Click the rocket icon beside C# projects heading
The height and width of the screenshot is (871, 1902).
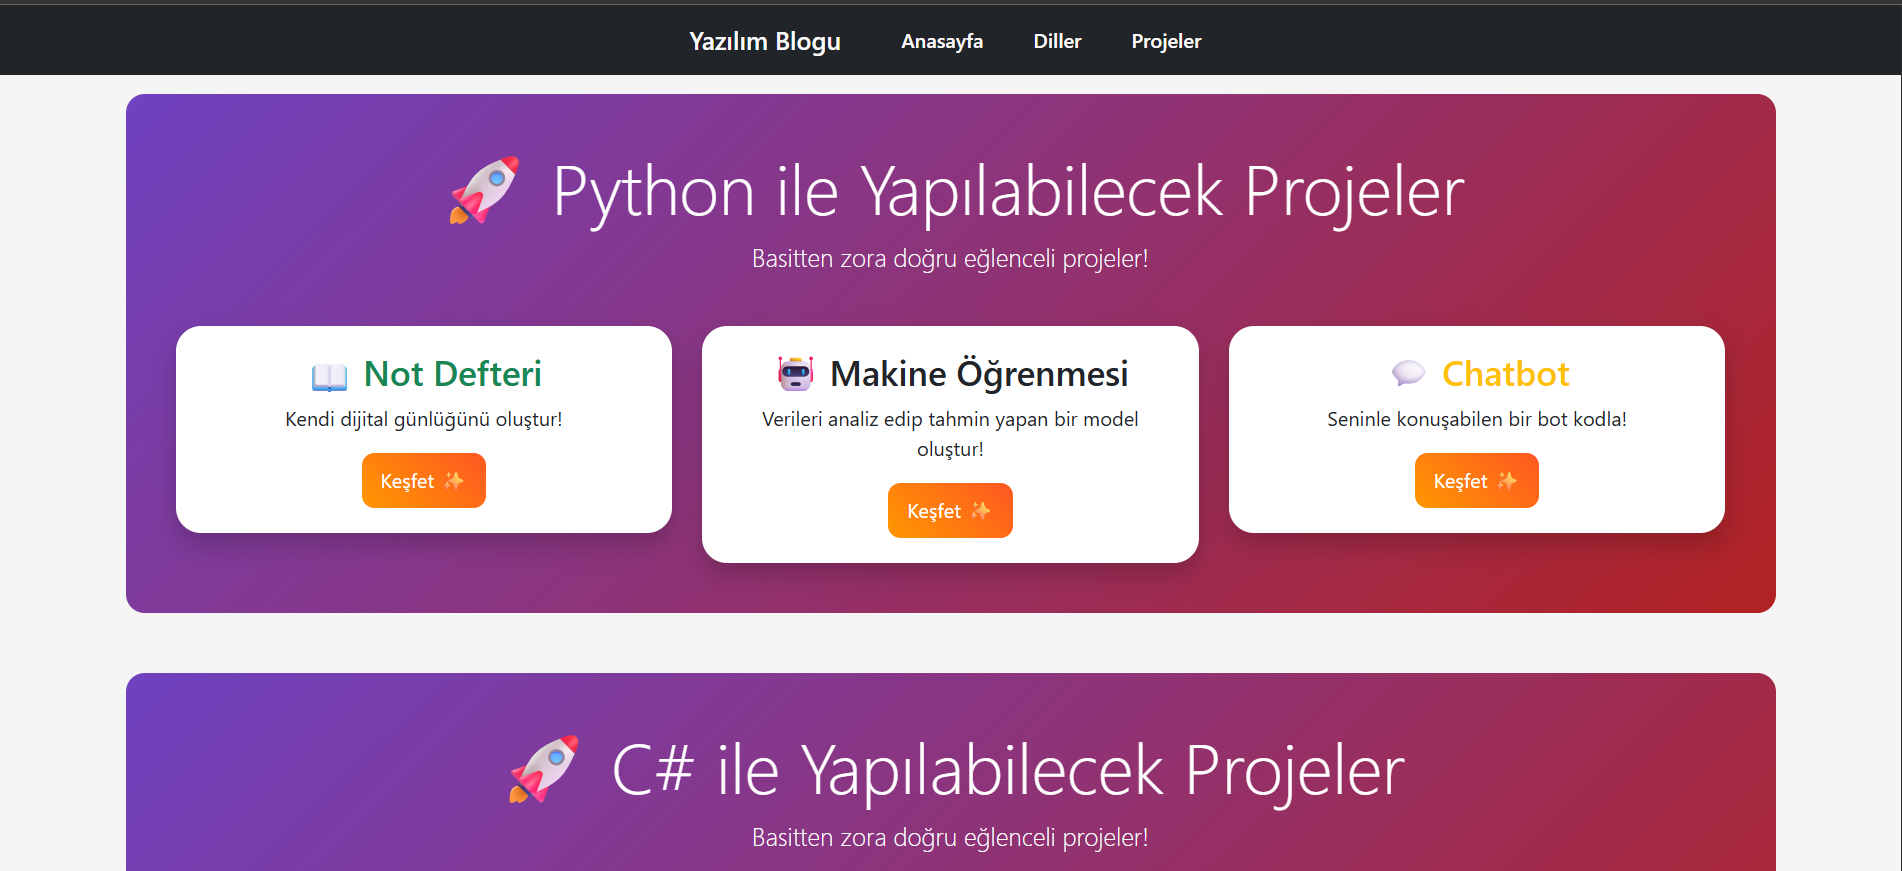[543, 769]
